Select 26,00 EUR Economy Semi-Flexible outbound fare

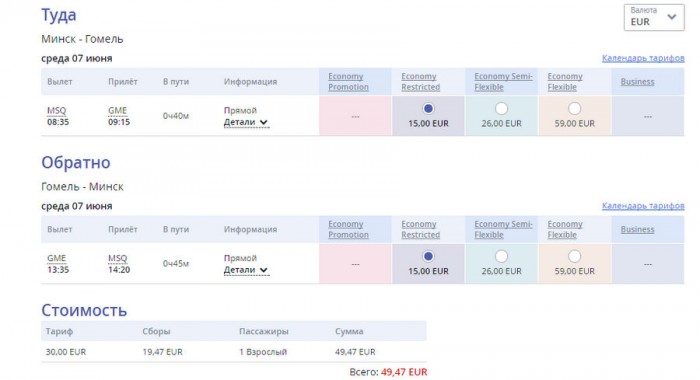point(501,109)
